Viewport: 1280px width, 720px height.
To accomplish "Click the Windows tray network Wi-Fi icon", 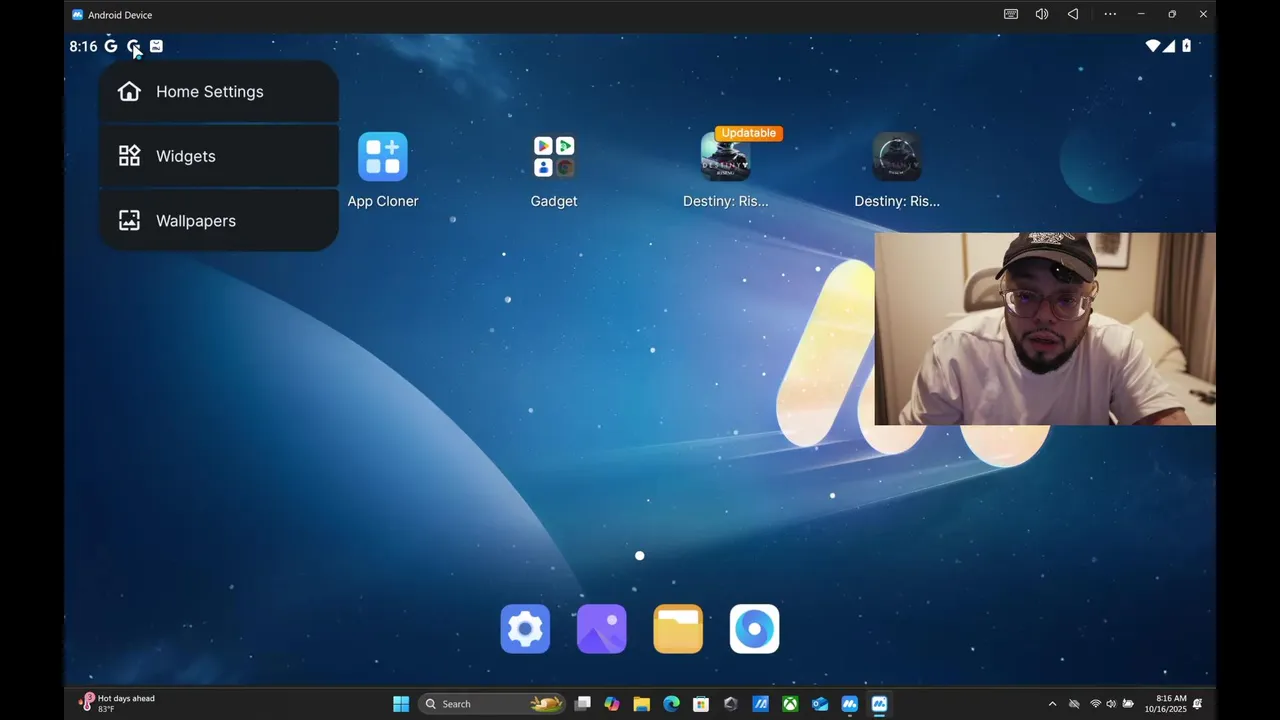I will (x=1095, y=704).
